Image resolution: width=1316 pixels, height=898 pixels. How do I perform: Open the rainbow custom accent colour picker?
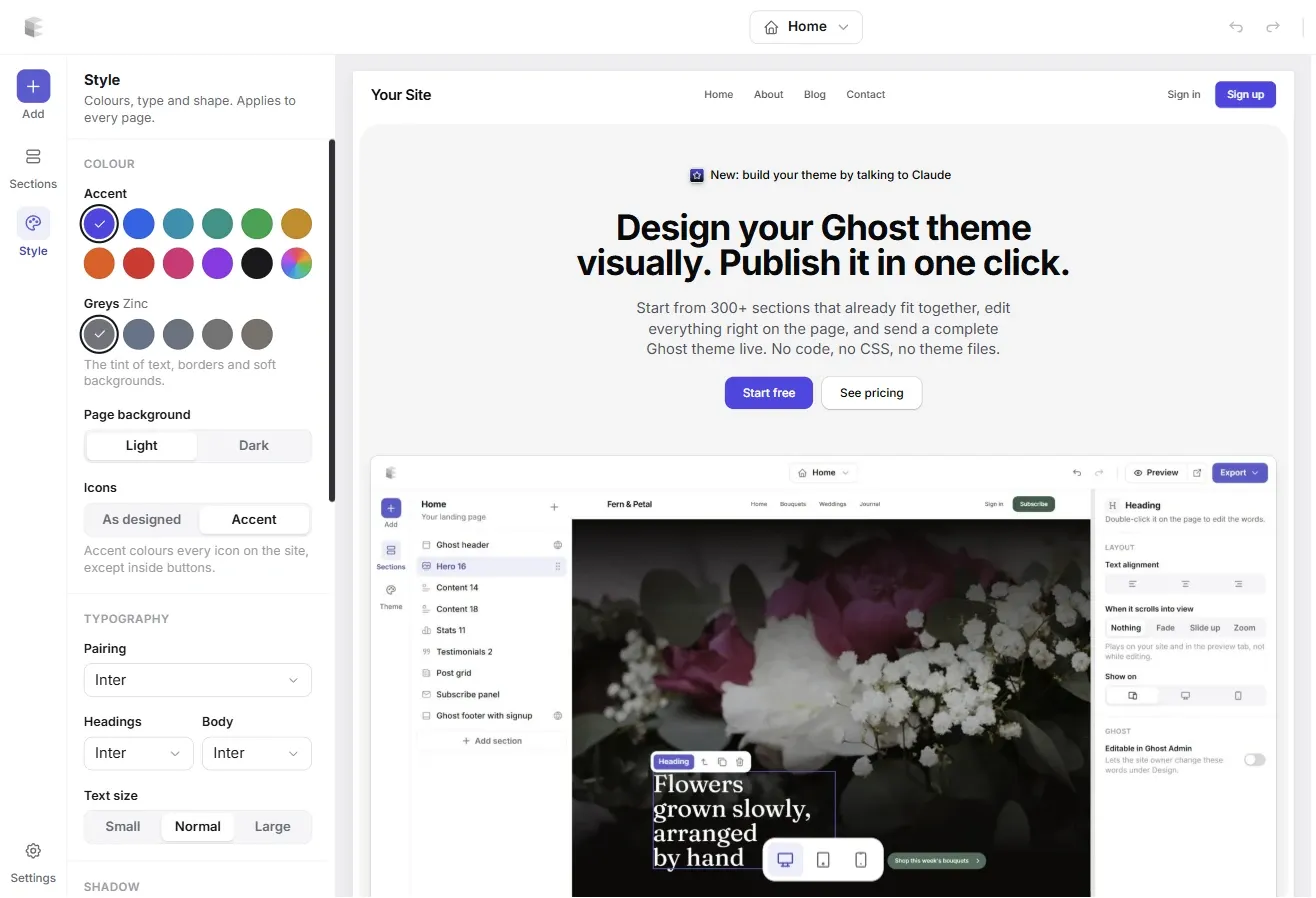coord(296,264)
